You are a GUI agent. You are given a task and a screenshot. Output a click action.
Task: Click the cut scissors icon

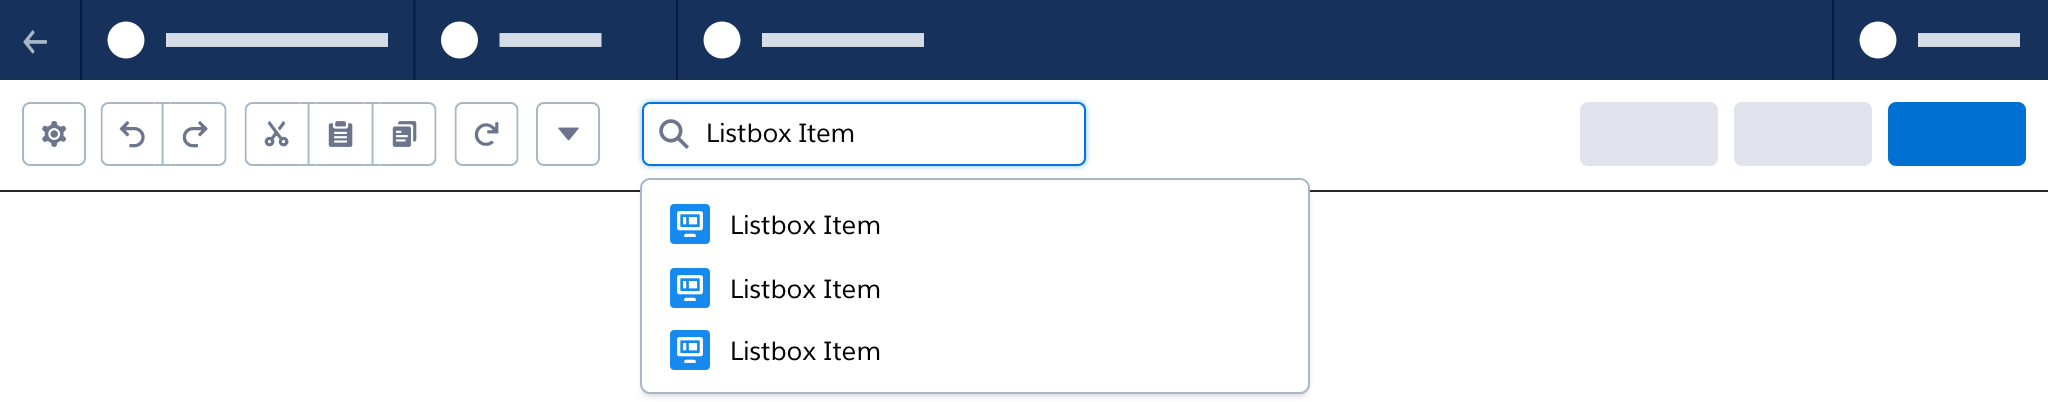click(277, 134)
